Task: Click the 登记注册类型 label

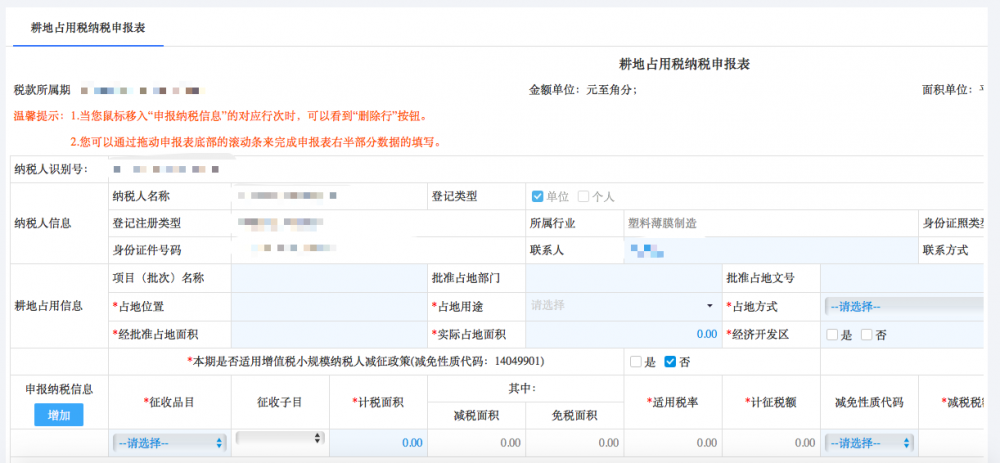Action: click(147, 223)
